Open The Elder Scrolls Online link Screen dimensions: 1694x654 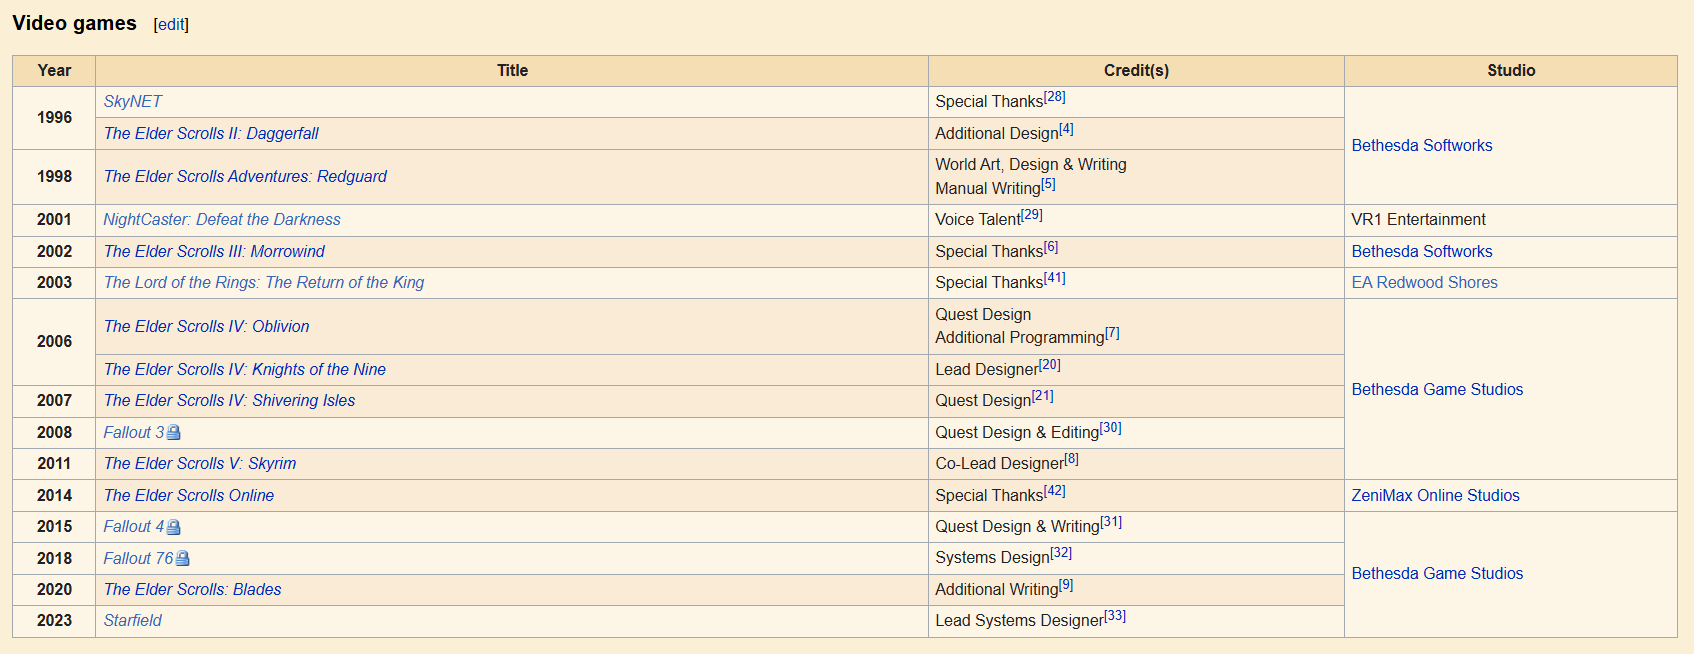(189, 496)
